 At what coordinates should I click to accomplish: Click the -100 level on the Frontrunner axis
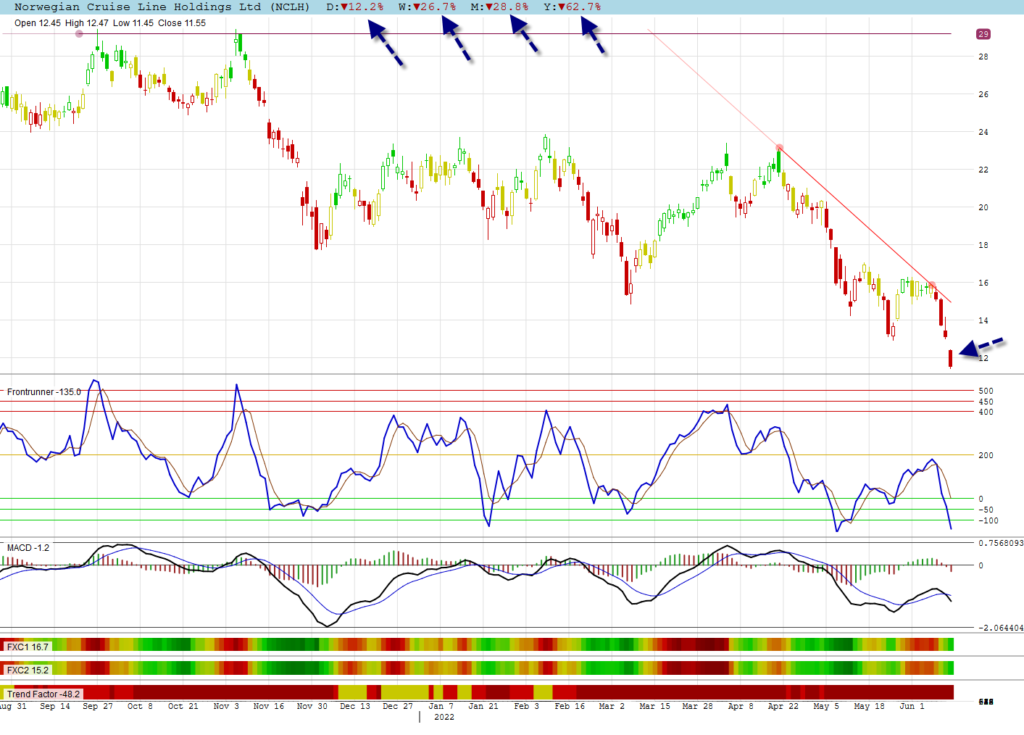point(988,521)
